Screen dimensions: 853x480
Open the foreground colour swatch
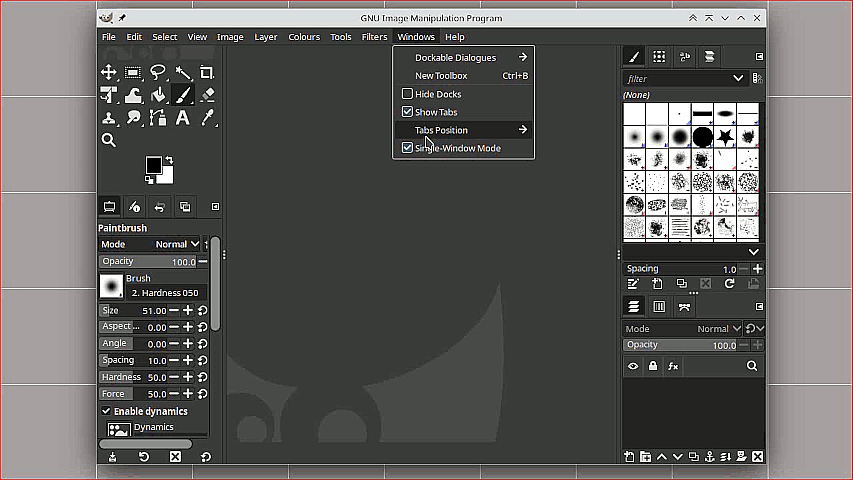coord(153,164)
